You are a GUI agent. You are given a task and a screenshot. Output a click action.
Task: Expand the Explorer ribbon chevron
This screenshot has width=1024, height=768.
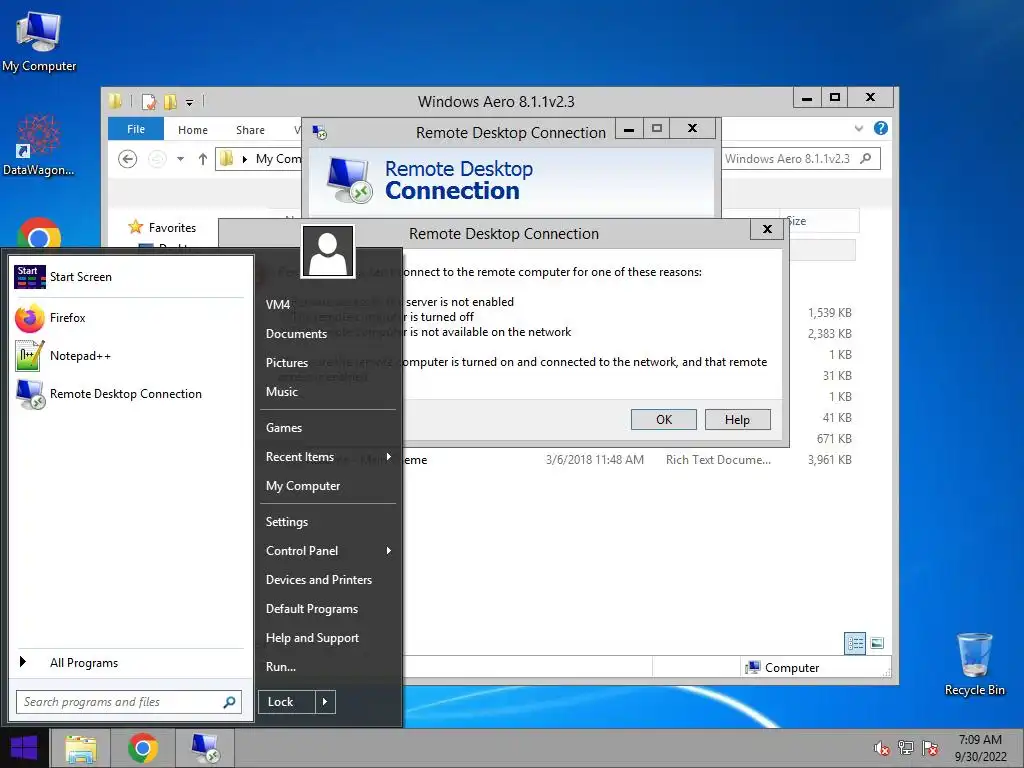coord(859,129)
